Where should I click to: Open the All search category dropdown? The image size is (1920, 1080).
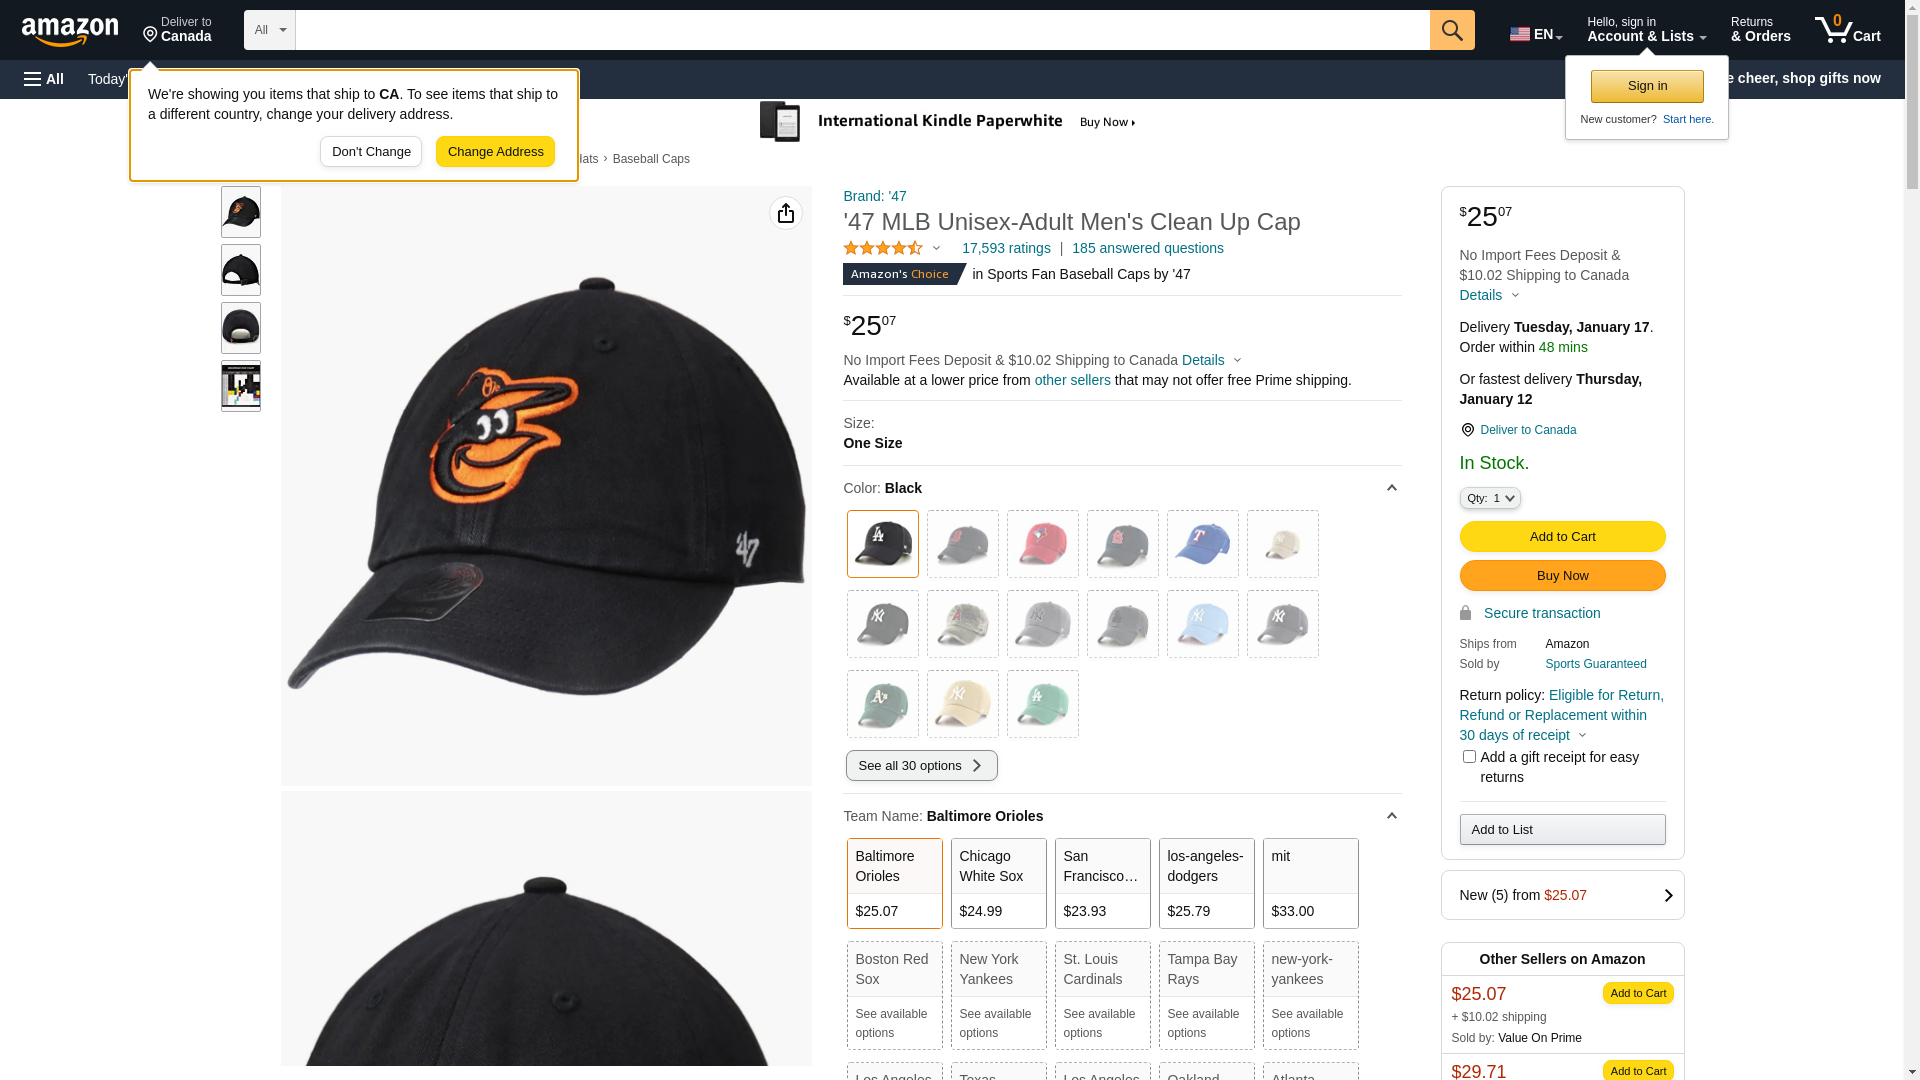click(x=270, y=30)
